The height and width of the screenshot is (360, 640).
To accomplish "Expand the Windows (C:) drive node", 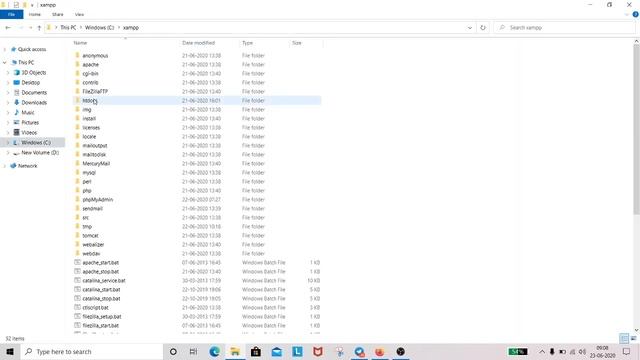I will click(x=8, y=142).
